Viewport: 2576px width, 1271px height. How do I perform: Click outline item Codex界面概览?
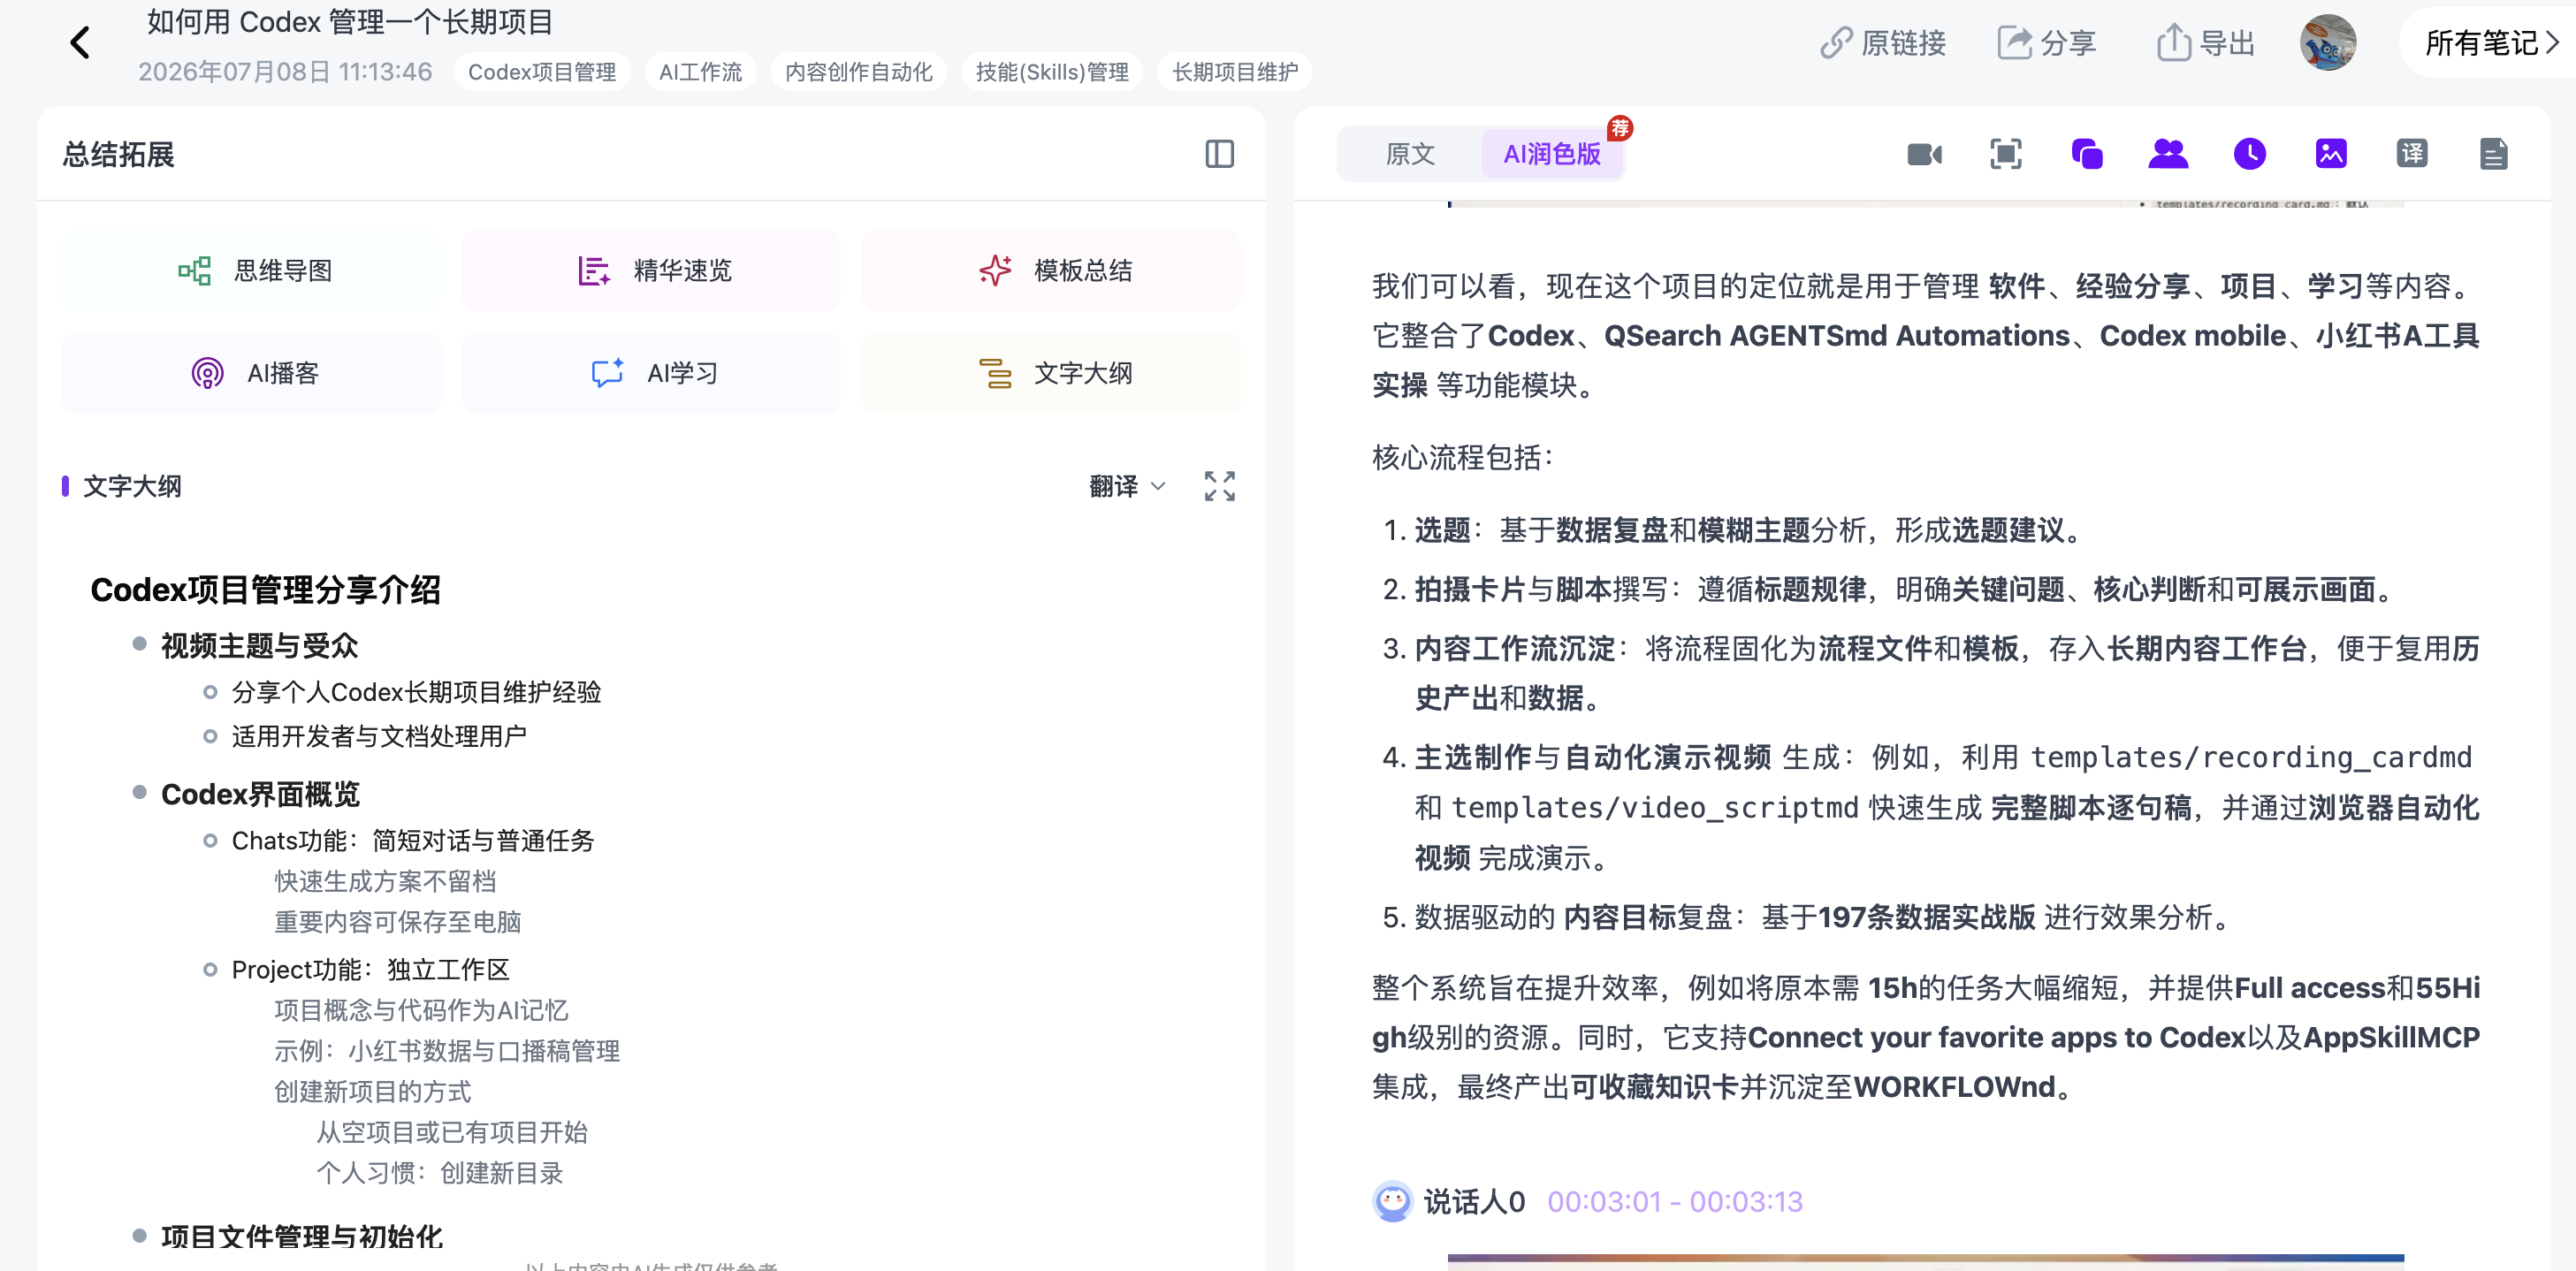click(260, 794)
